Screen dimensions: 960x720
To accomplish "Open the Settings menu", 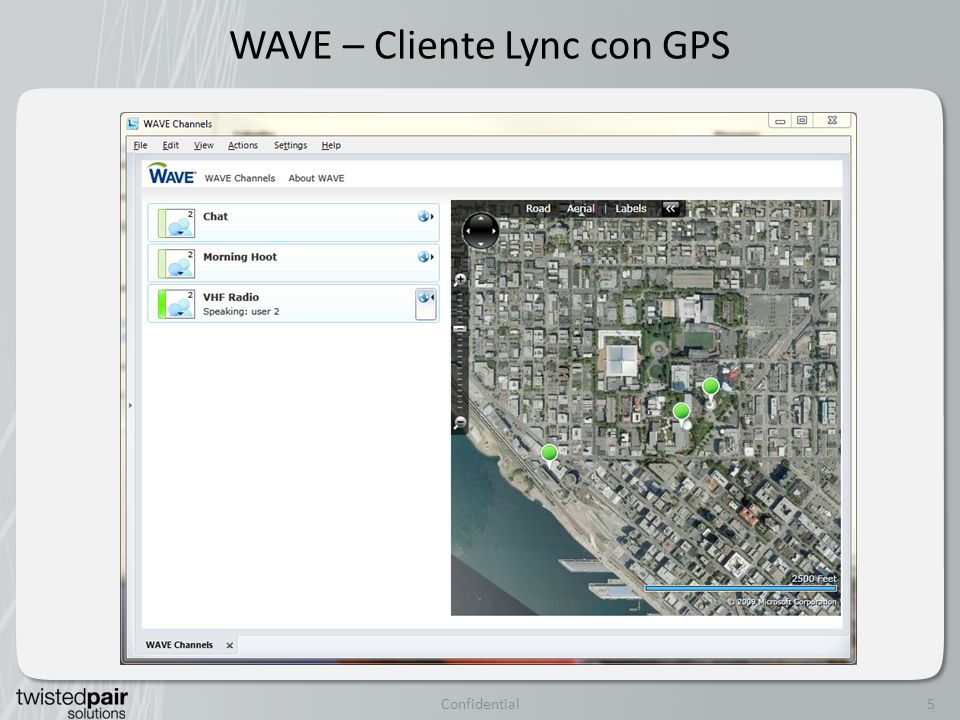I will click(290, 145).
